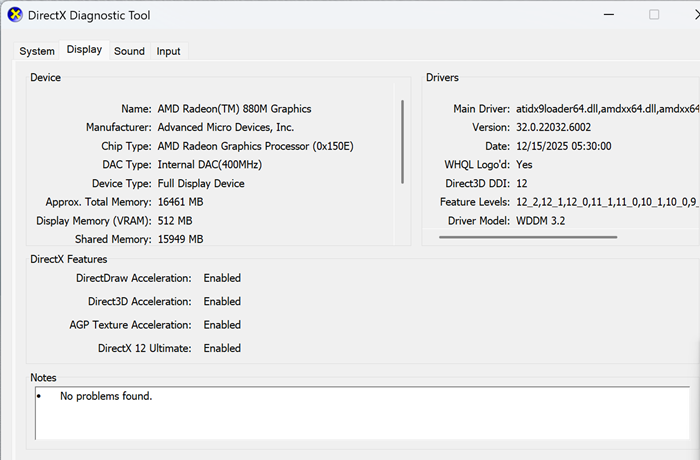This screenshot has height=460, width=700.
Task: Click driver model 'WDDM 3.2'
Action: coord(541,221)
